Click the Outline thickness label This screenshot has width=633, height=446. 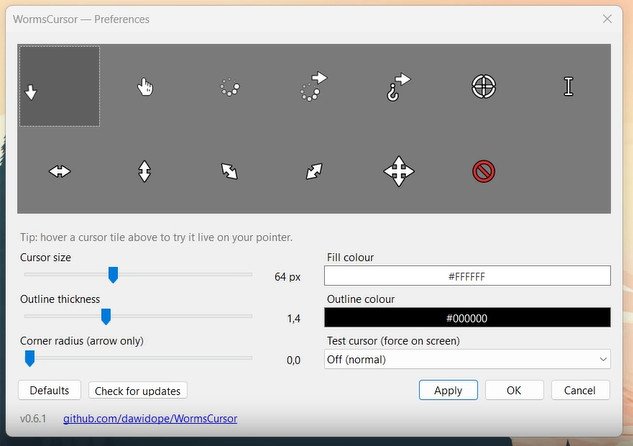(60, 299)
